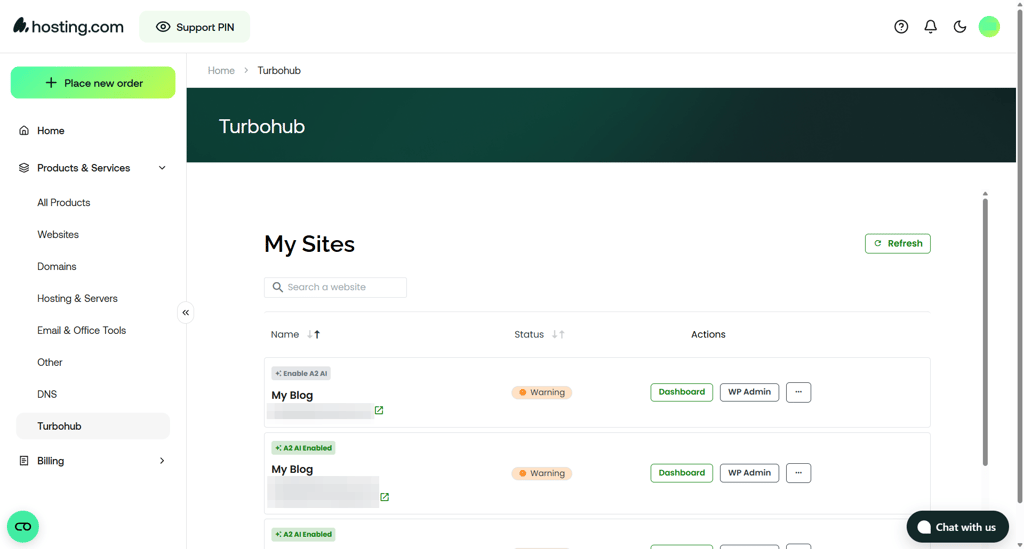The width and height of the screenshot is (1024, 549).
Task: Open All Products
Action: tap(63, 202)
